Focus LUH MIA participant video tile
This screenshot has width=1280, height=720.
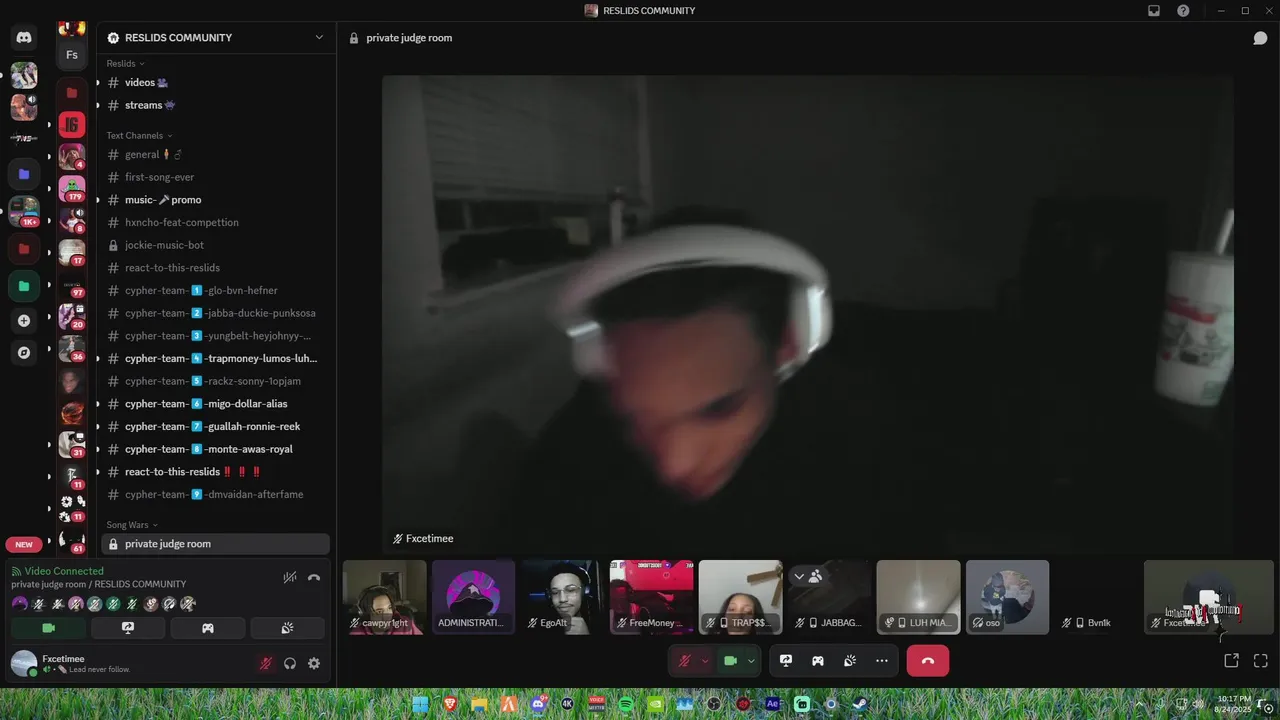click(919, 597)
